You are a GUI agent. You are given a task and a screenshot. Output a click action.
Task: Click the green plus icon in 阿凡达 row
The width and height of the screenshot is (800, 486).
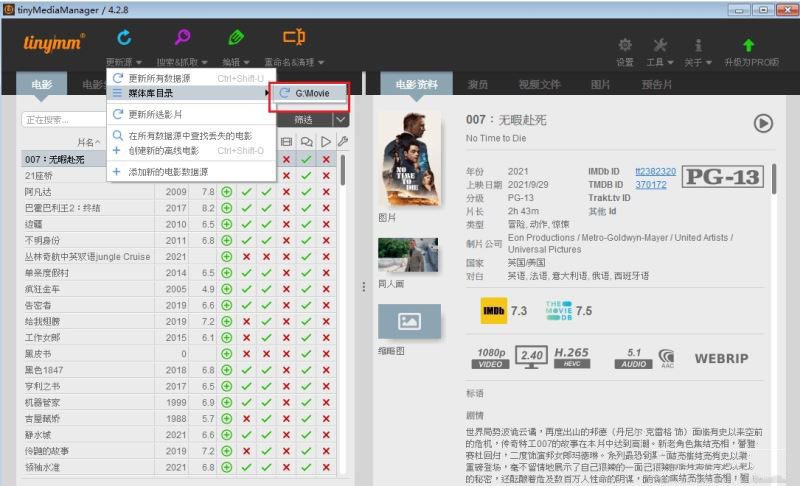pos(227,192)
